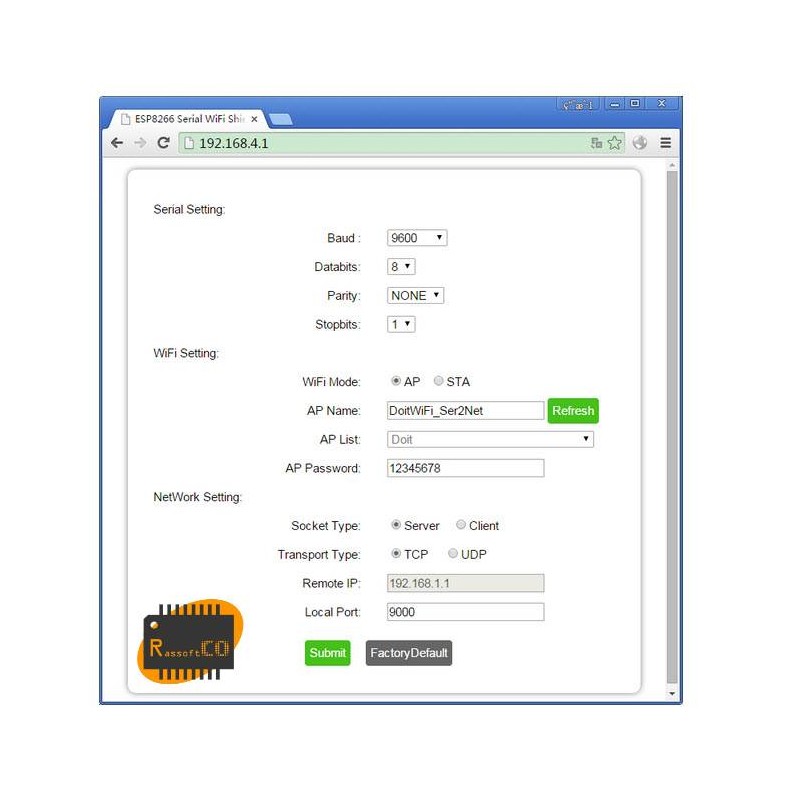Click the translate icon in address bar

[x=596, y=143]
